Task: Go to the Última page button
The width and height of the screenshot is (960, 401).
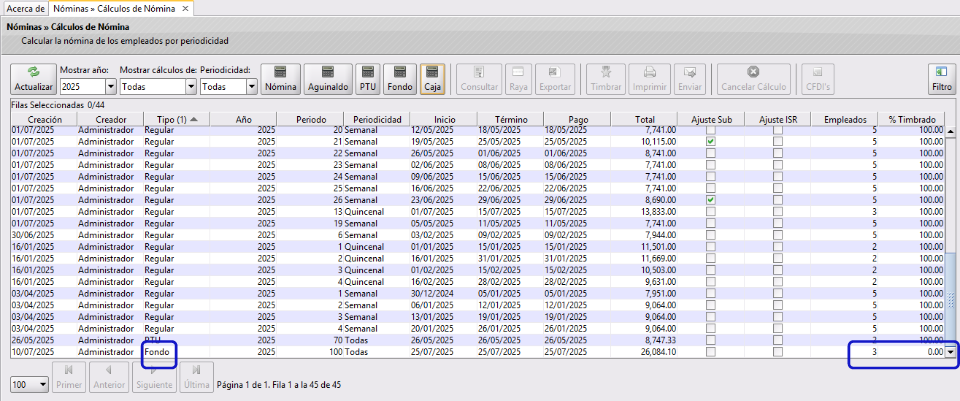Action: point(197,377)
